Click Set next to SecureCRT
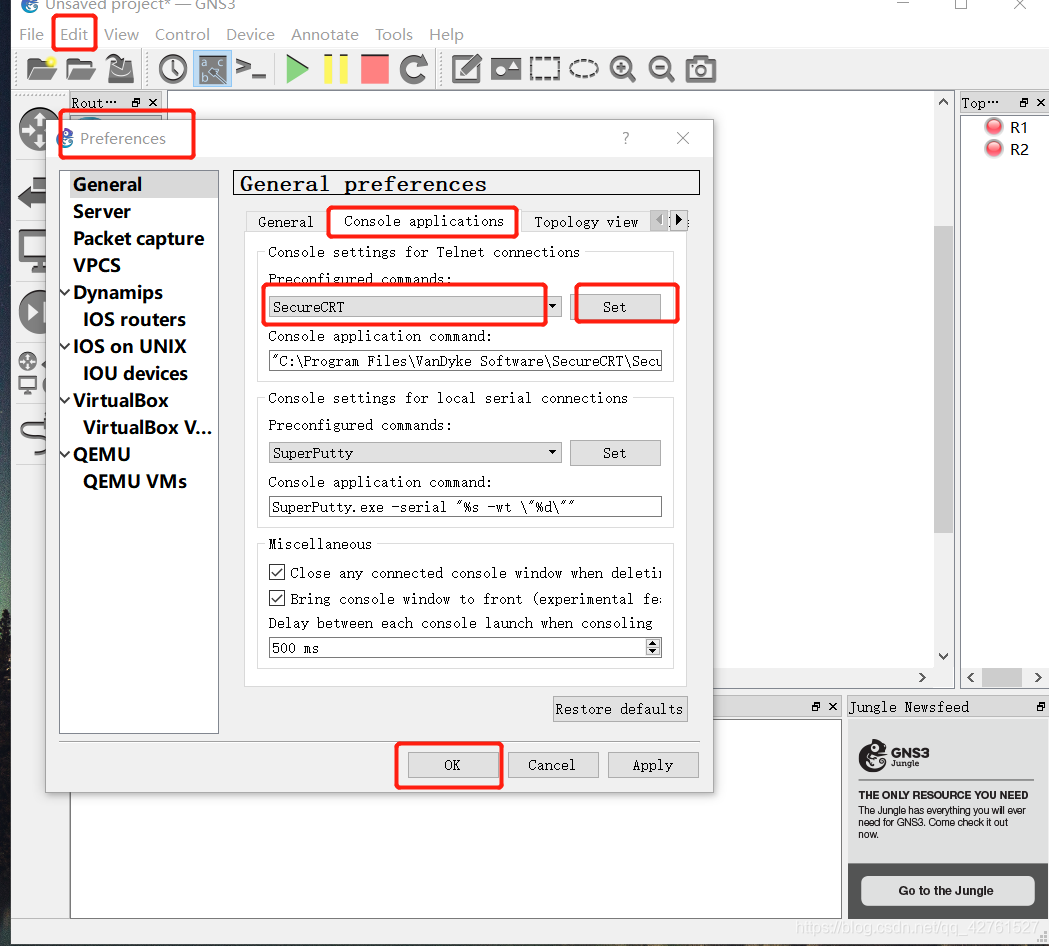Viewport: 1049px width, 946px height. 615,307
